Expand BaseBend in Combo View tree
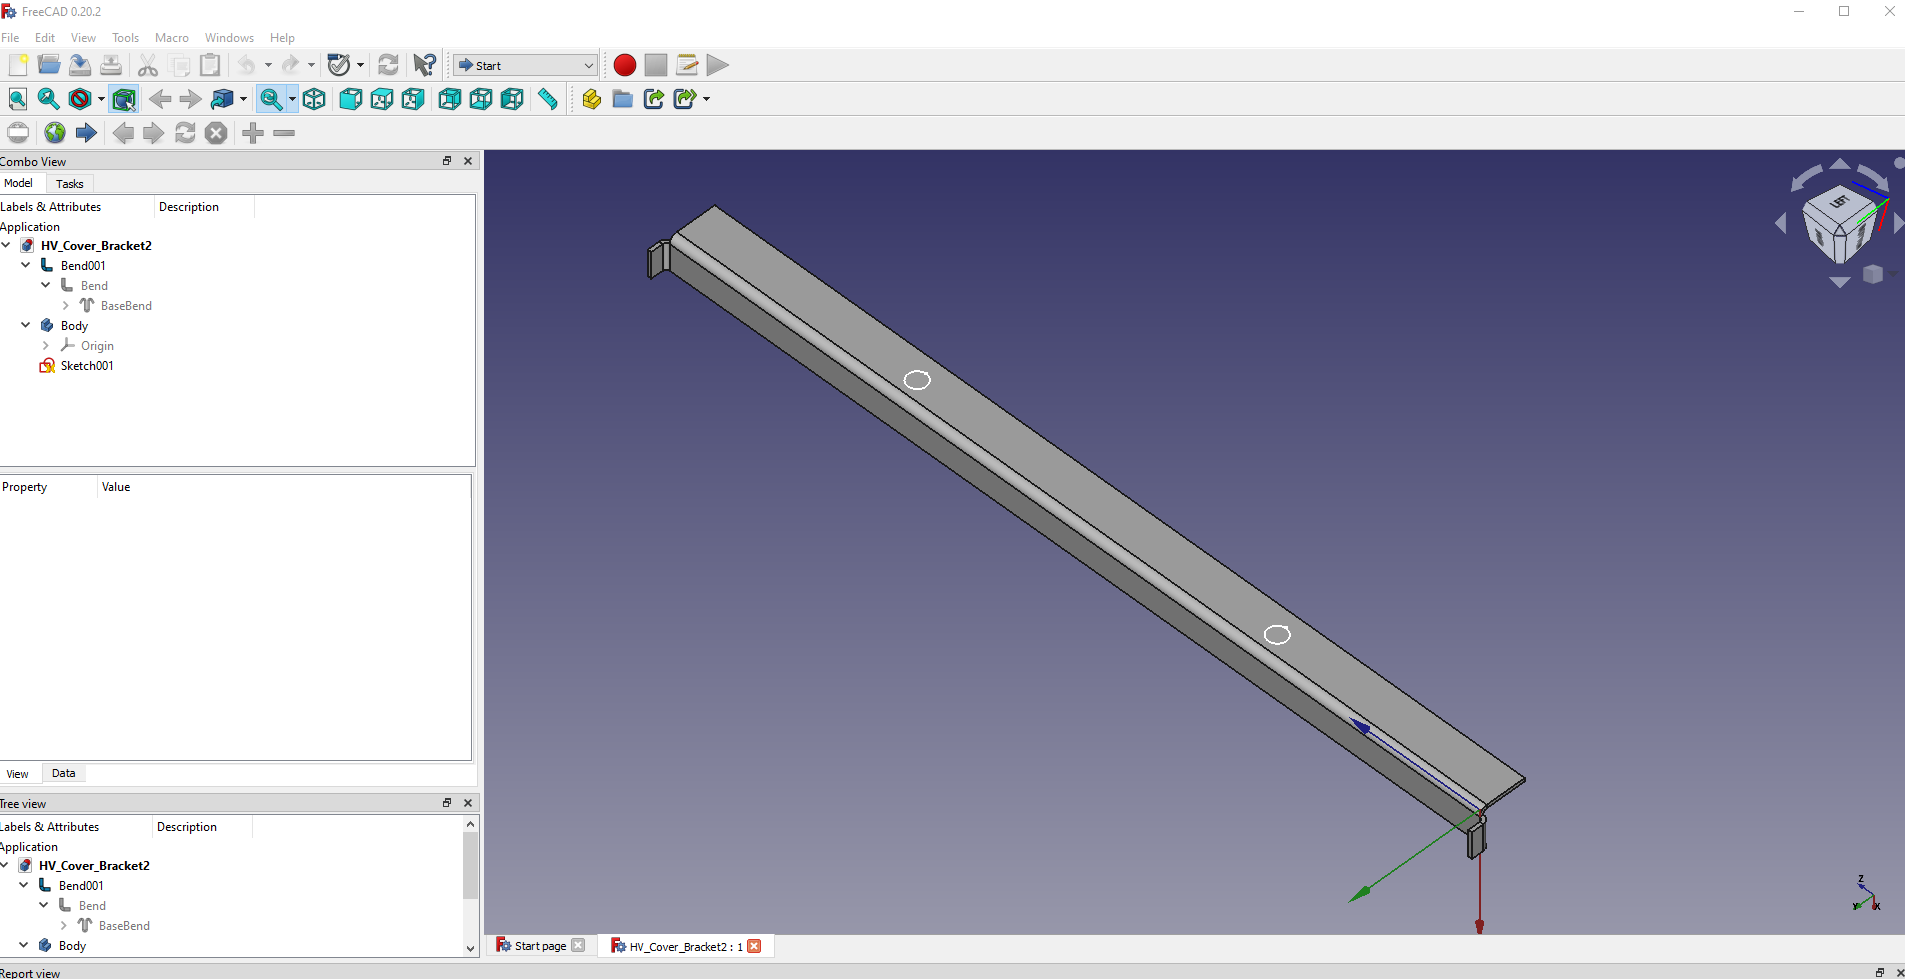The width and height of the screenshot is (1905, 979). (x=66, y=305)
